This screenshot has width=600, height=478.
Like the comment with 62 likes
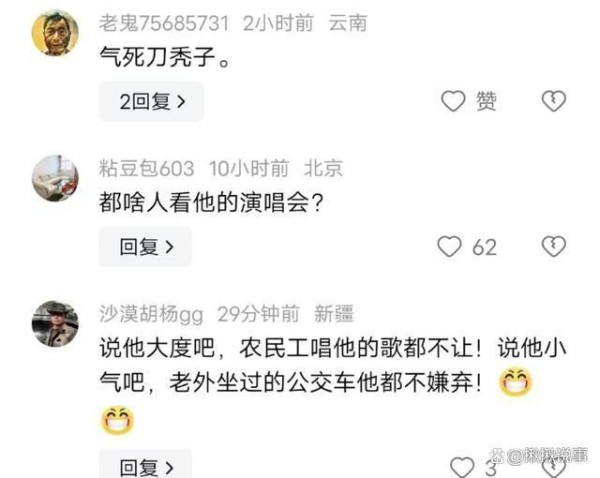click(x=449, y=246)
